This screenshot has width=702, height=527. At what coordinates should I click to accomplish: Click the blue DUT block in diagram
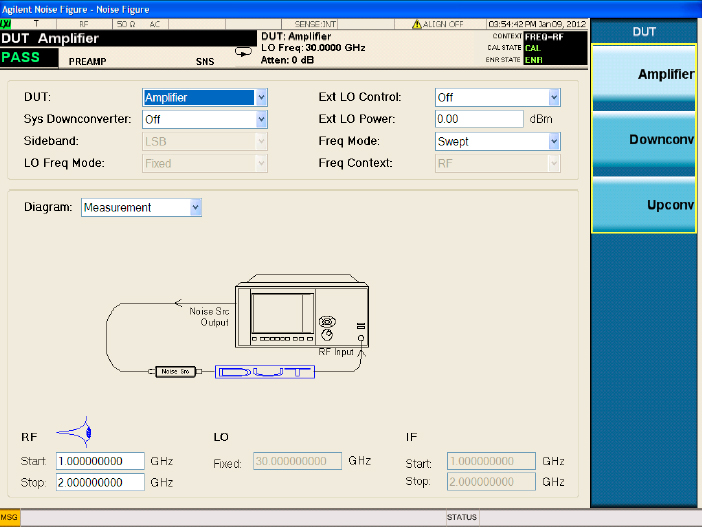click(x=265, y=372)
